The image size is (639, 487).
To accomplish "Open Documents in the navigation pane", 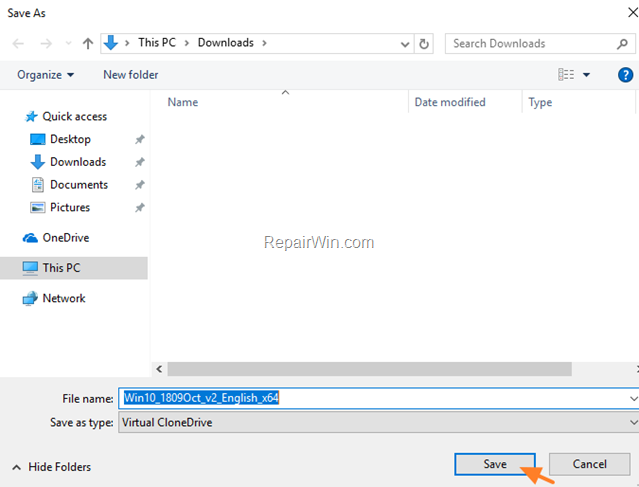I will [x=79, y=185].
